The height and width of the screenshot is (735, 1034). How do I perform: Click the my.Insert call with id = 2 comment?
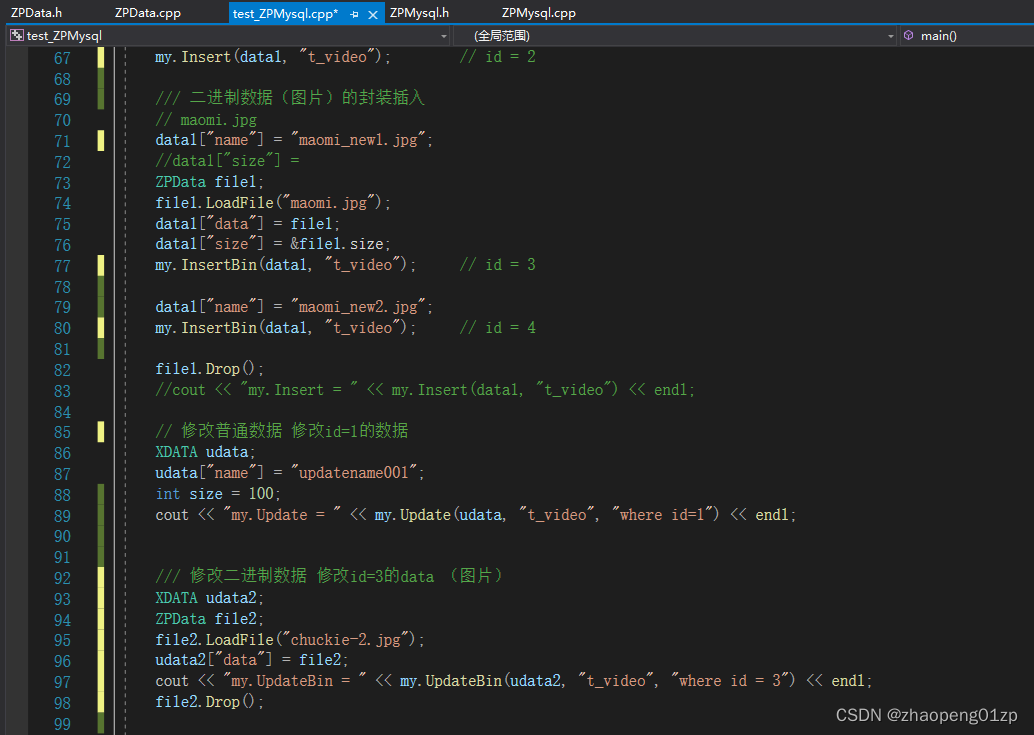pos(273,57)
